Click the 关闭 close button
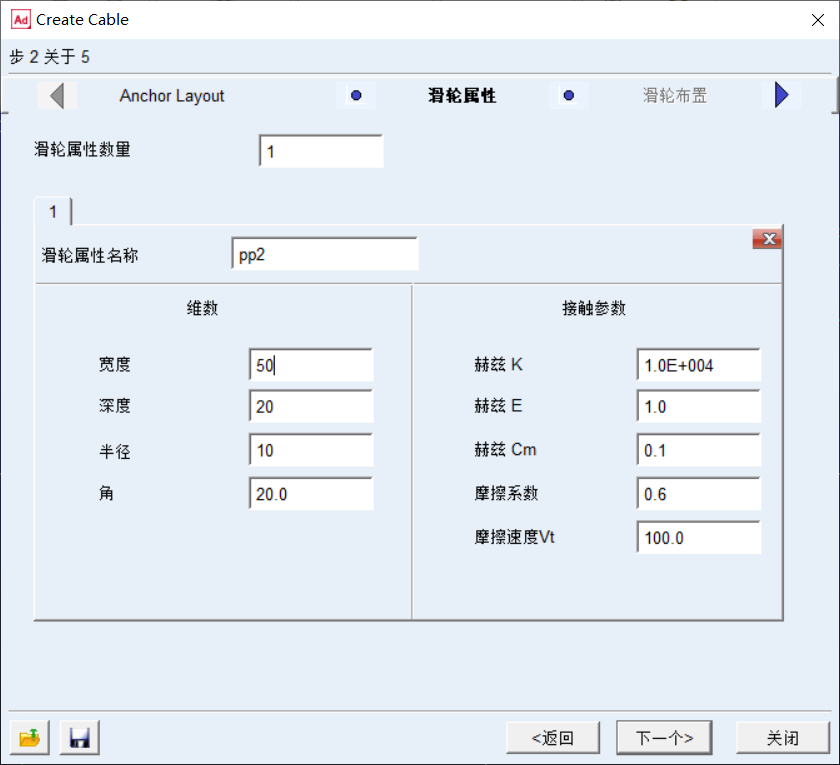 pyautogui.click(x=783, y=738)
